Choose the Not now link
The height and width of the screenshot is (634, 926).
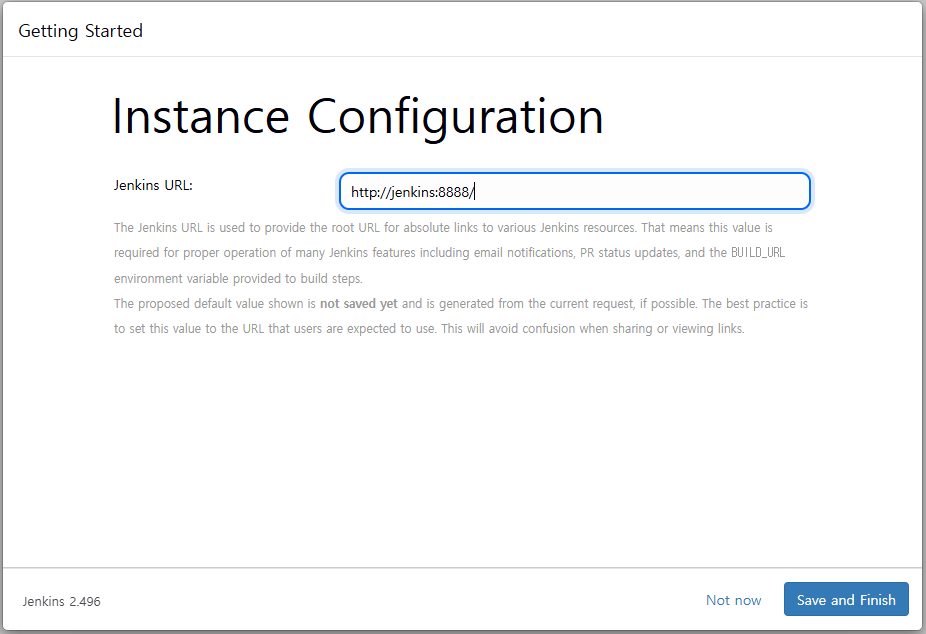(x=733, y=600)
